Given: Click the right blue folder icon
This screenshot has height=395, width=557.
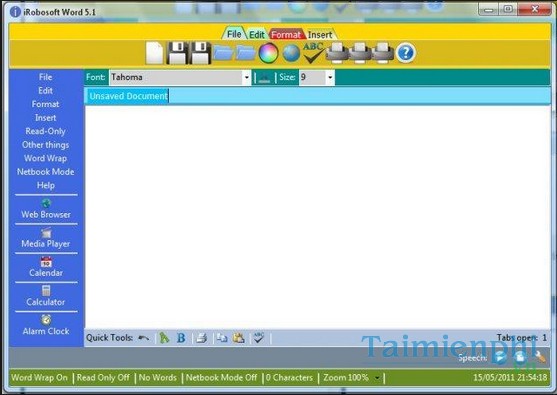Looking at the screenshot, I should [x=246, y=53].
